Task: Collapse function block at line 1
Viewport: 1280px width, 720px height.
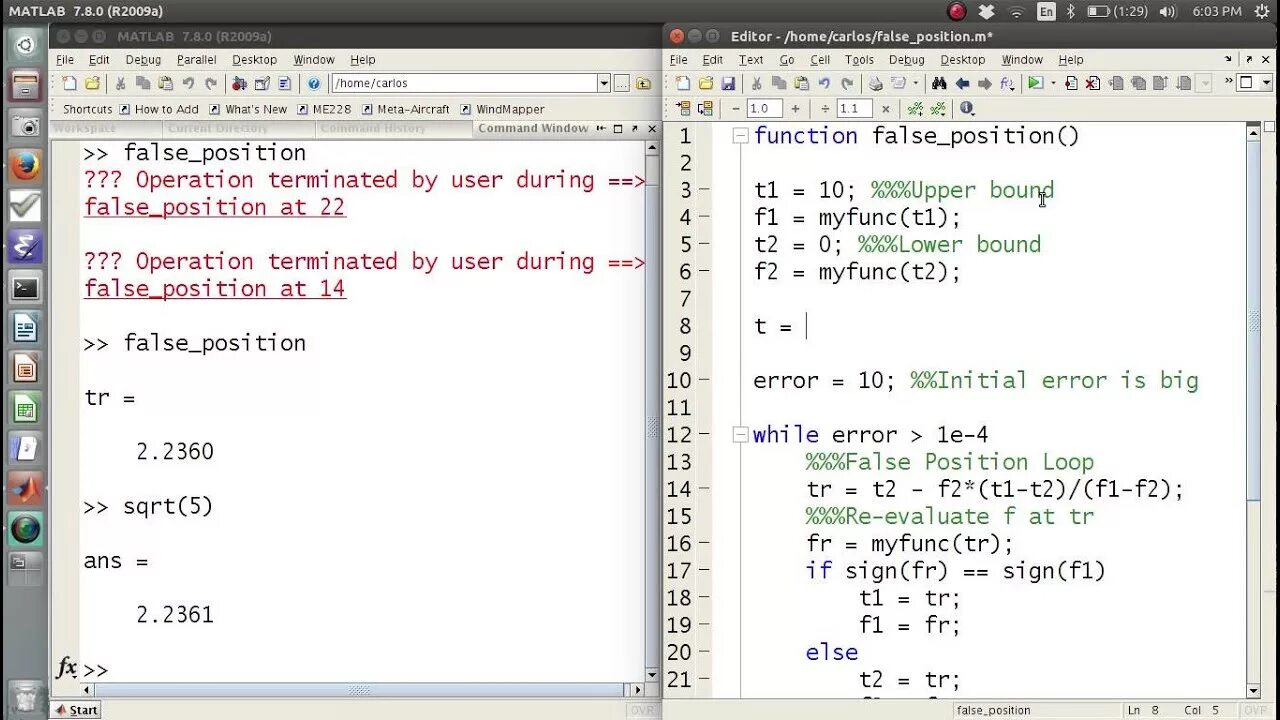Action: [740, 136]
